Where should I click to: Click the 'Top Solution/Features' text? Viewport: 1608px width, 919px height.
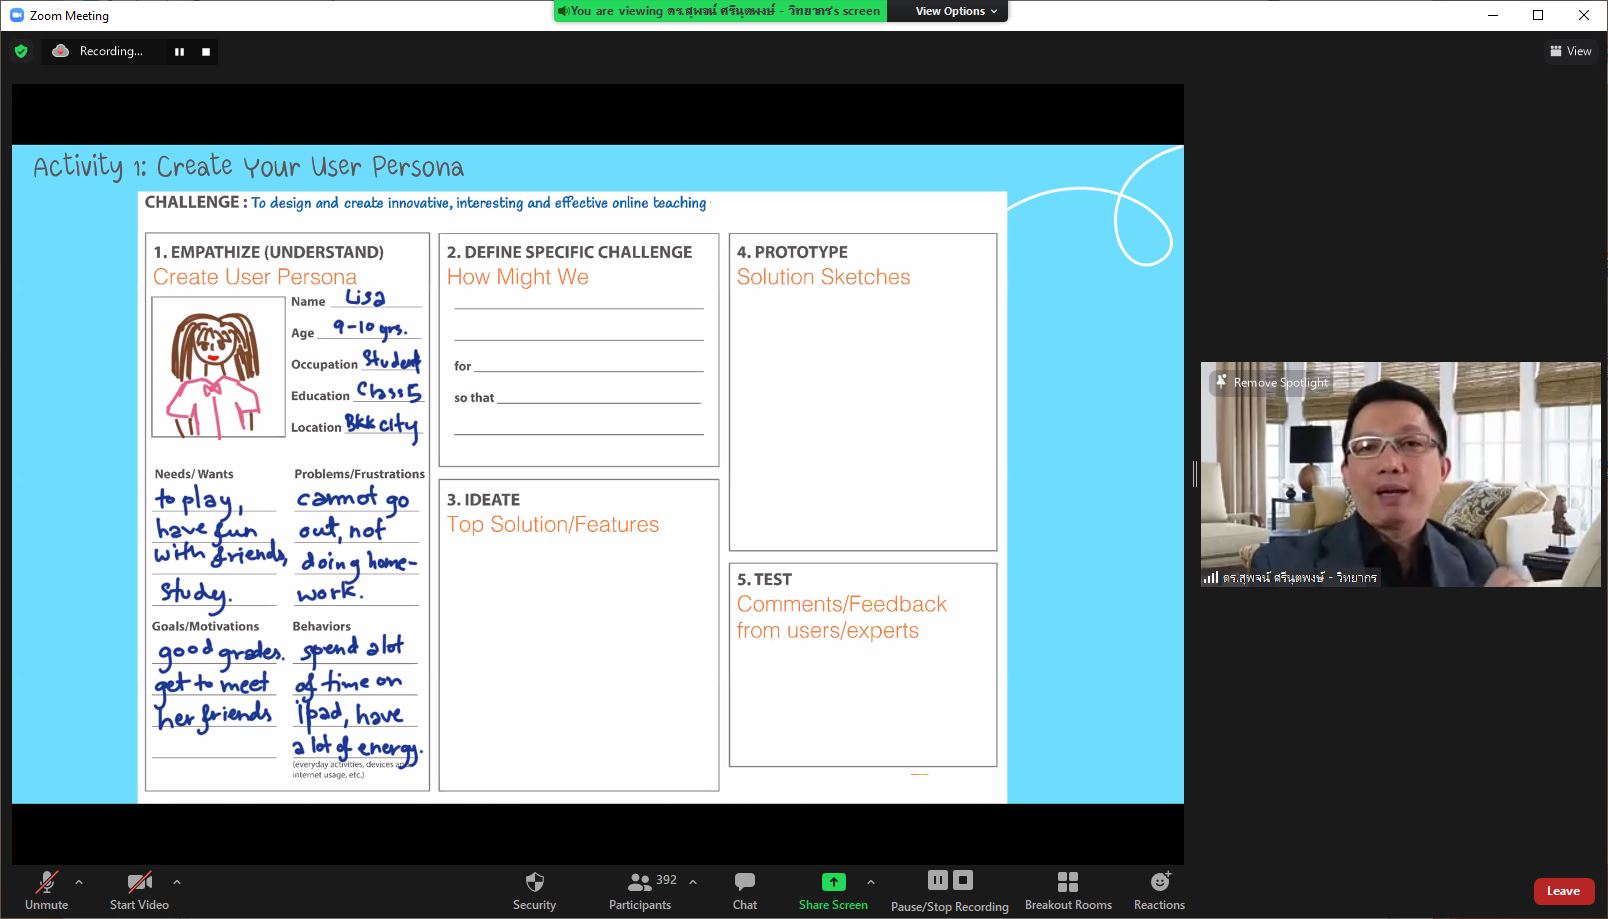[553, 525]
